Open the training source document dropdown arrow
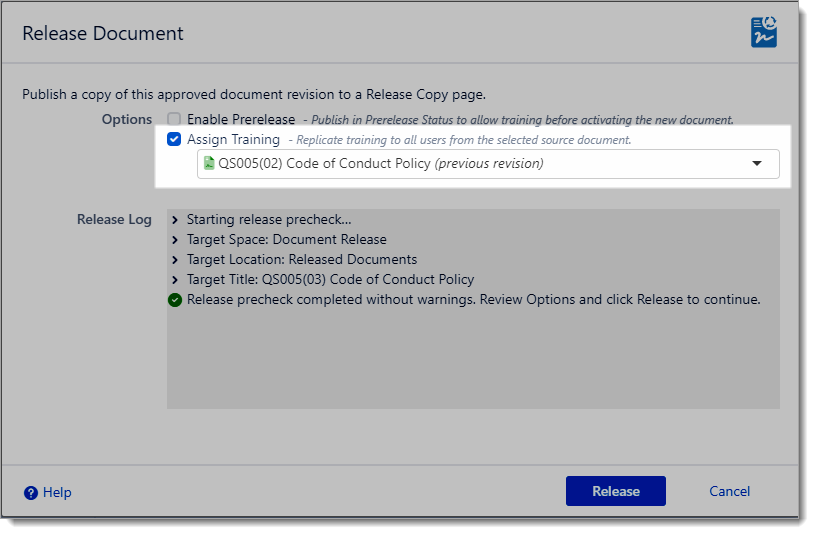 pyautogui.click(x=757, y=163)
